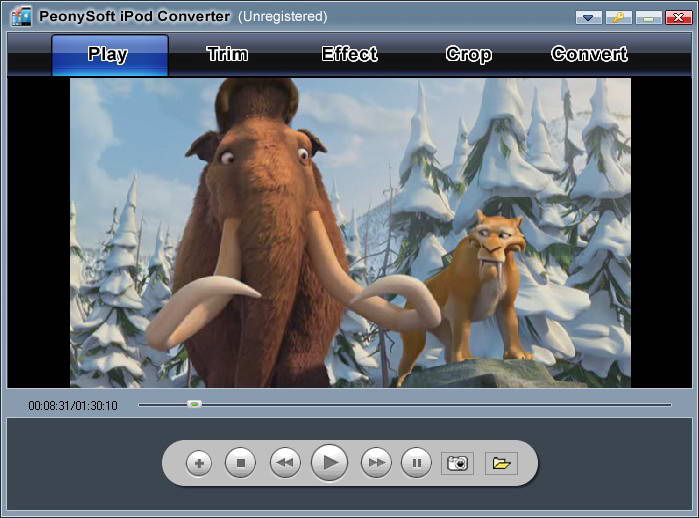Pause the video
The image size is (699, 518).
pos(416,463)
